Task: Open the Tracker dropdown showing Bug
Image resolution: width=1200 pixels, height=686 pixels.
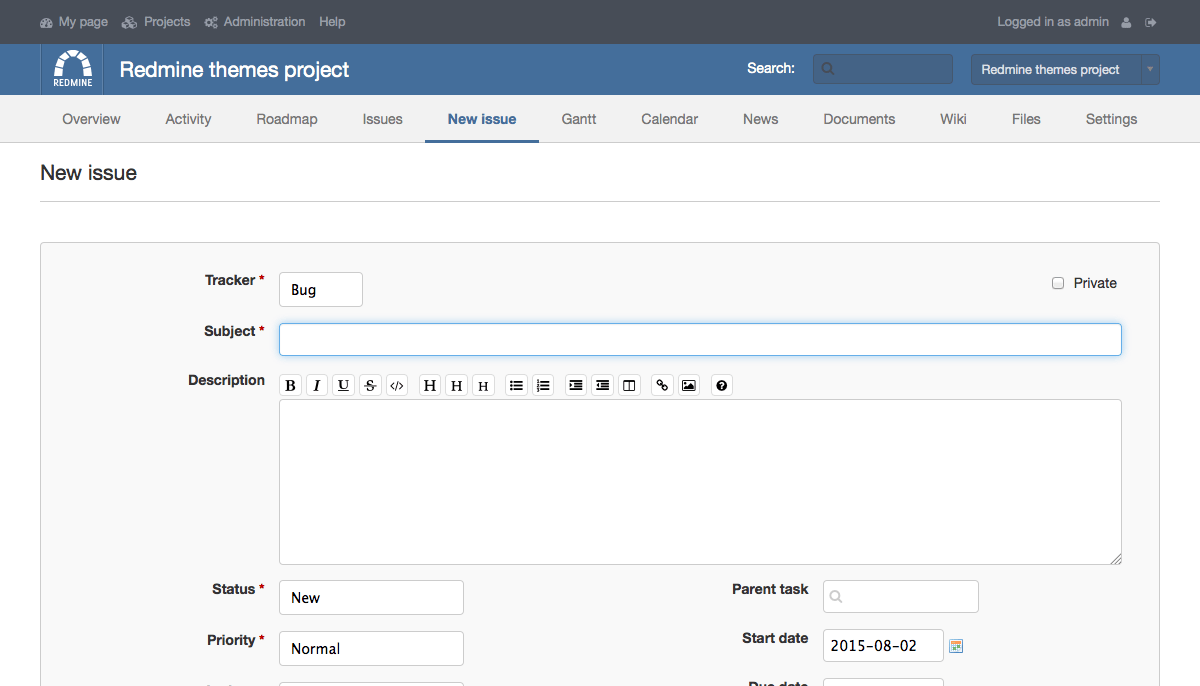Action: [321, 289]
